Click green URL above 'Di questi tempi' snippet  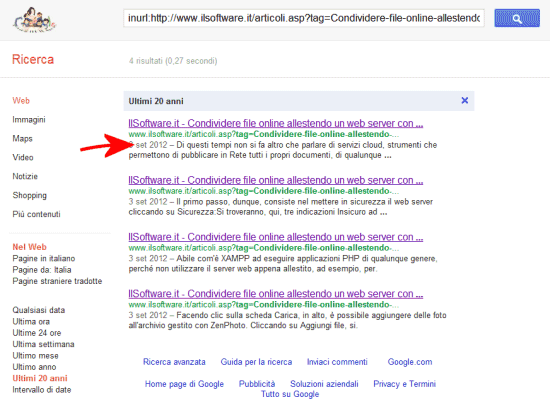(264, 134)
